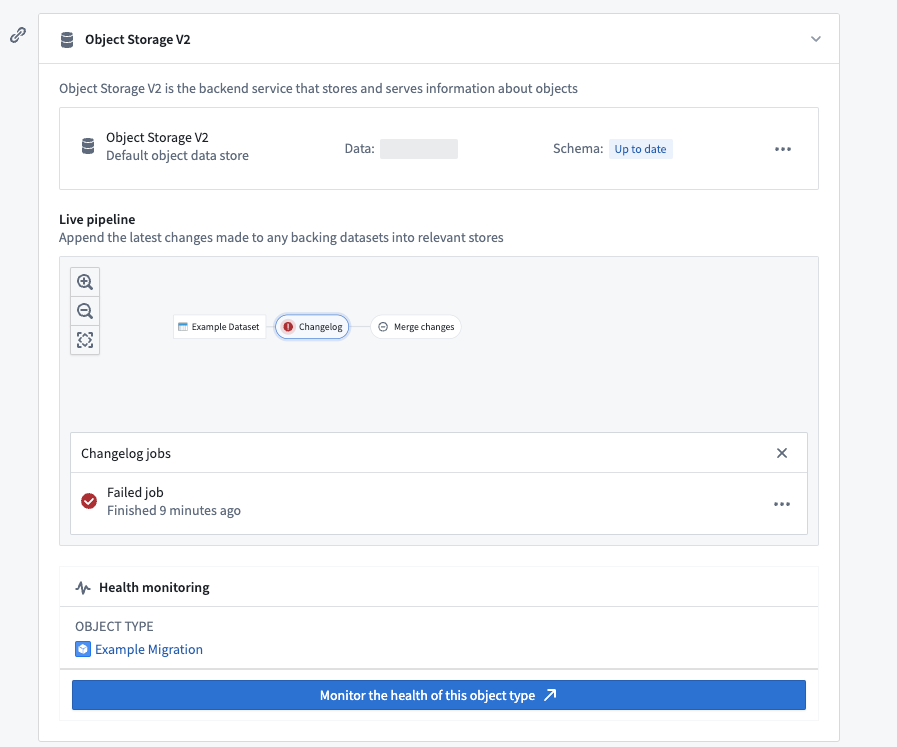Select the Merge changes node
This screenshot has height=747, width=897.
[x=416, y=327]
